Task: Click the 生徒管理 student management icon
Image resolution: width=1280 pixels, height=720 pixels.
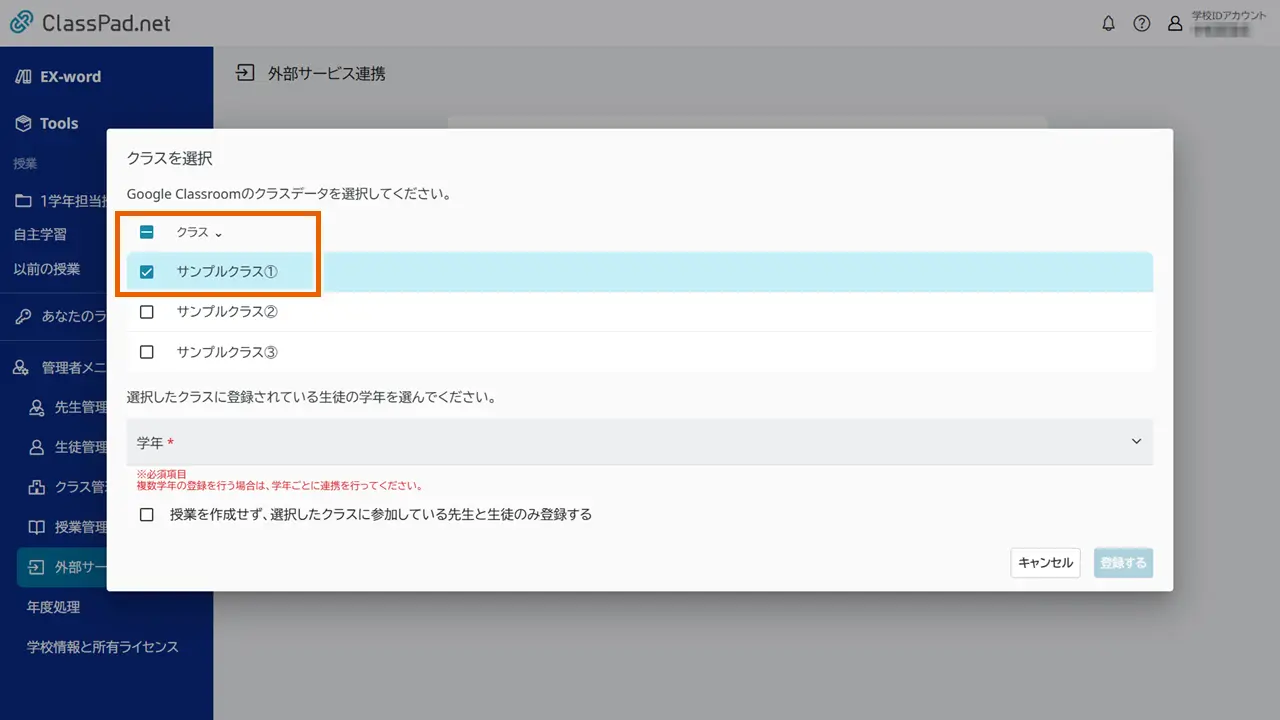Action: point(34,446)
